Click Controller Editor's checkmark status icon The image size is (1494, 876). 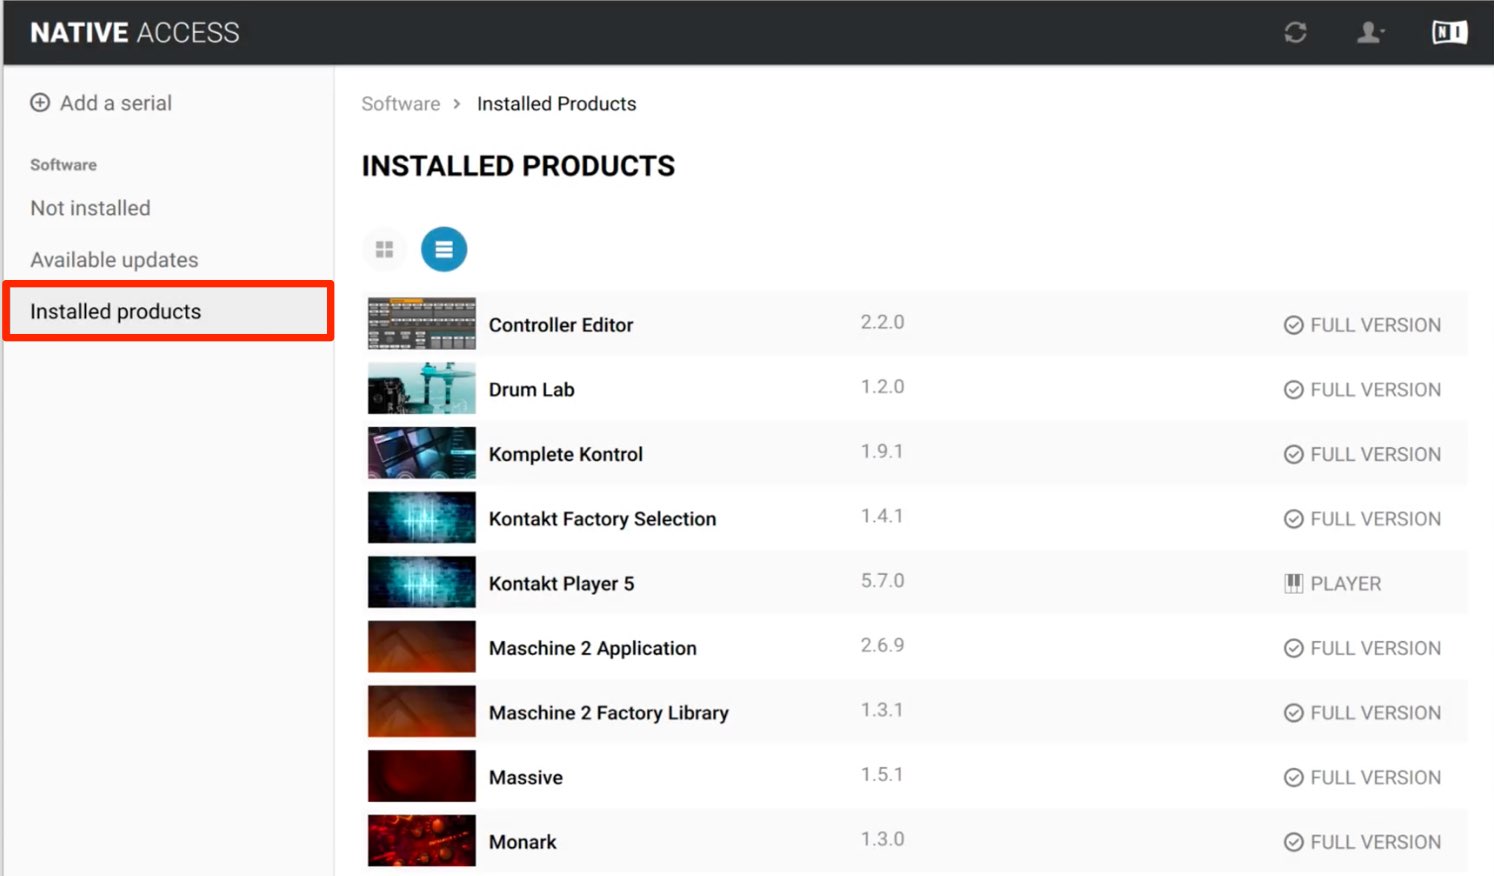point(1293,325)
